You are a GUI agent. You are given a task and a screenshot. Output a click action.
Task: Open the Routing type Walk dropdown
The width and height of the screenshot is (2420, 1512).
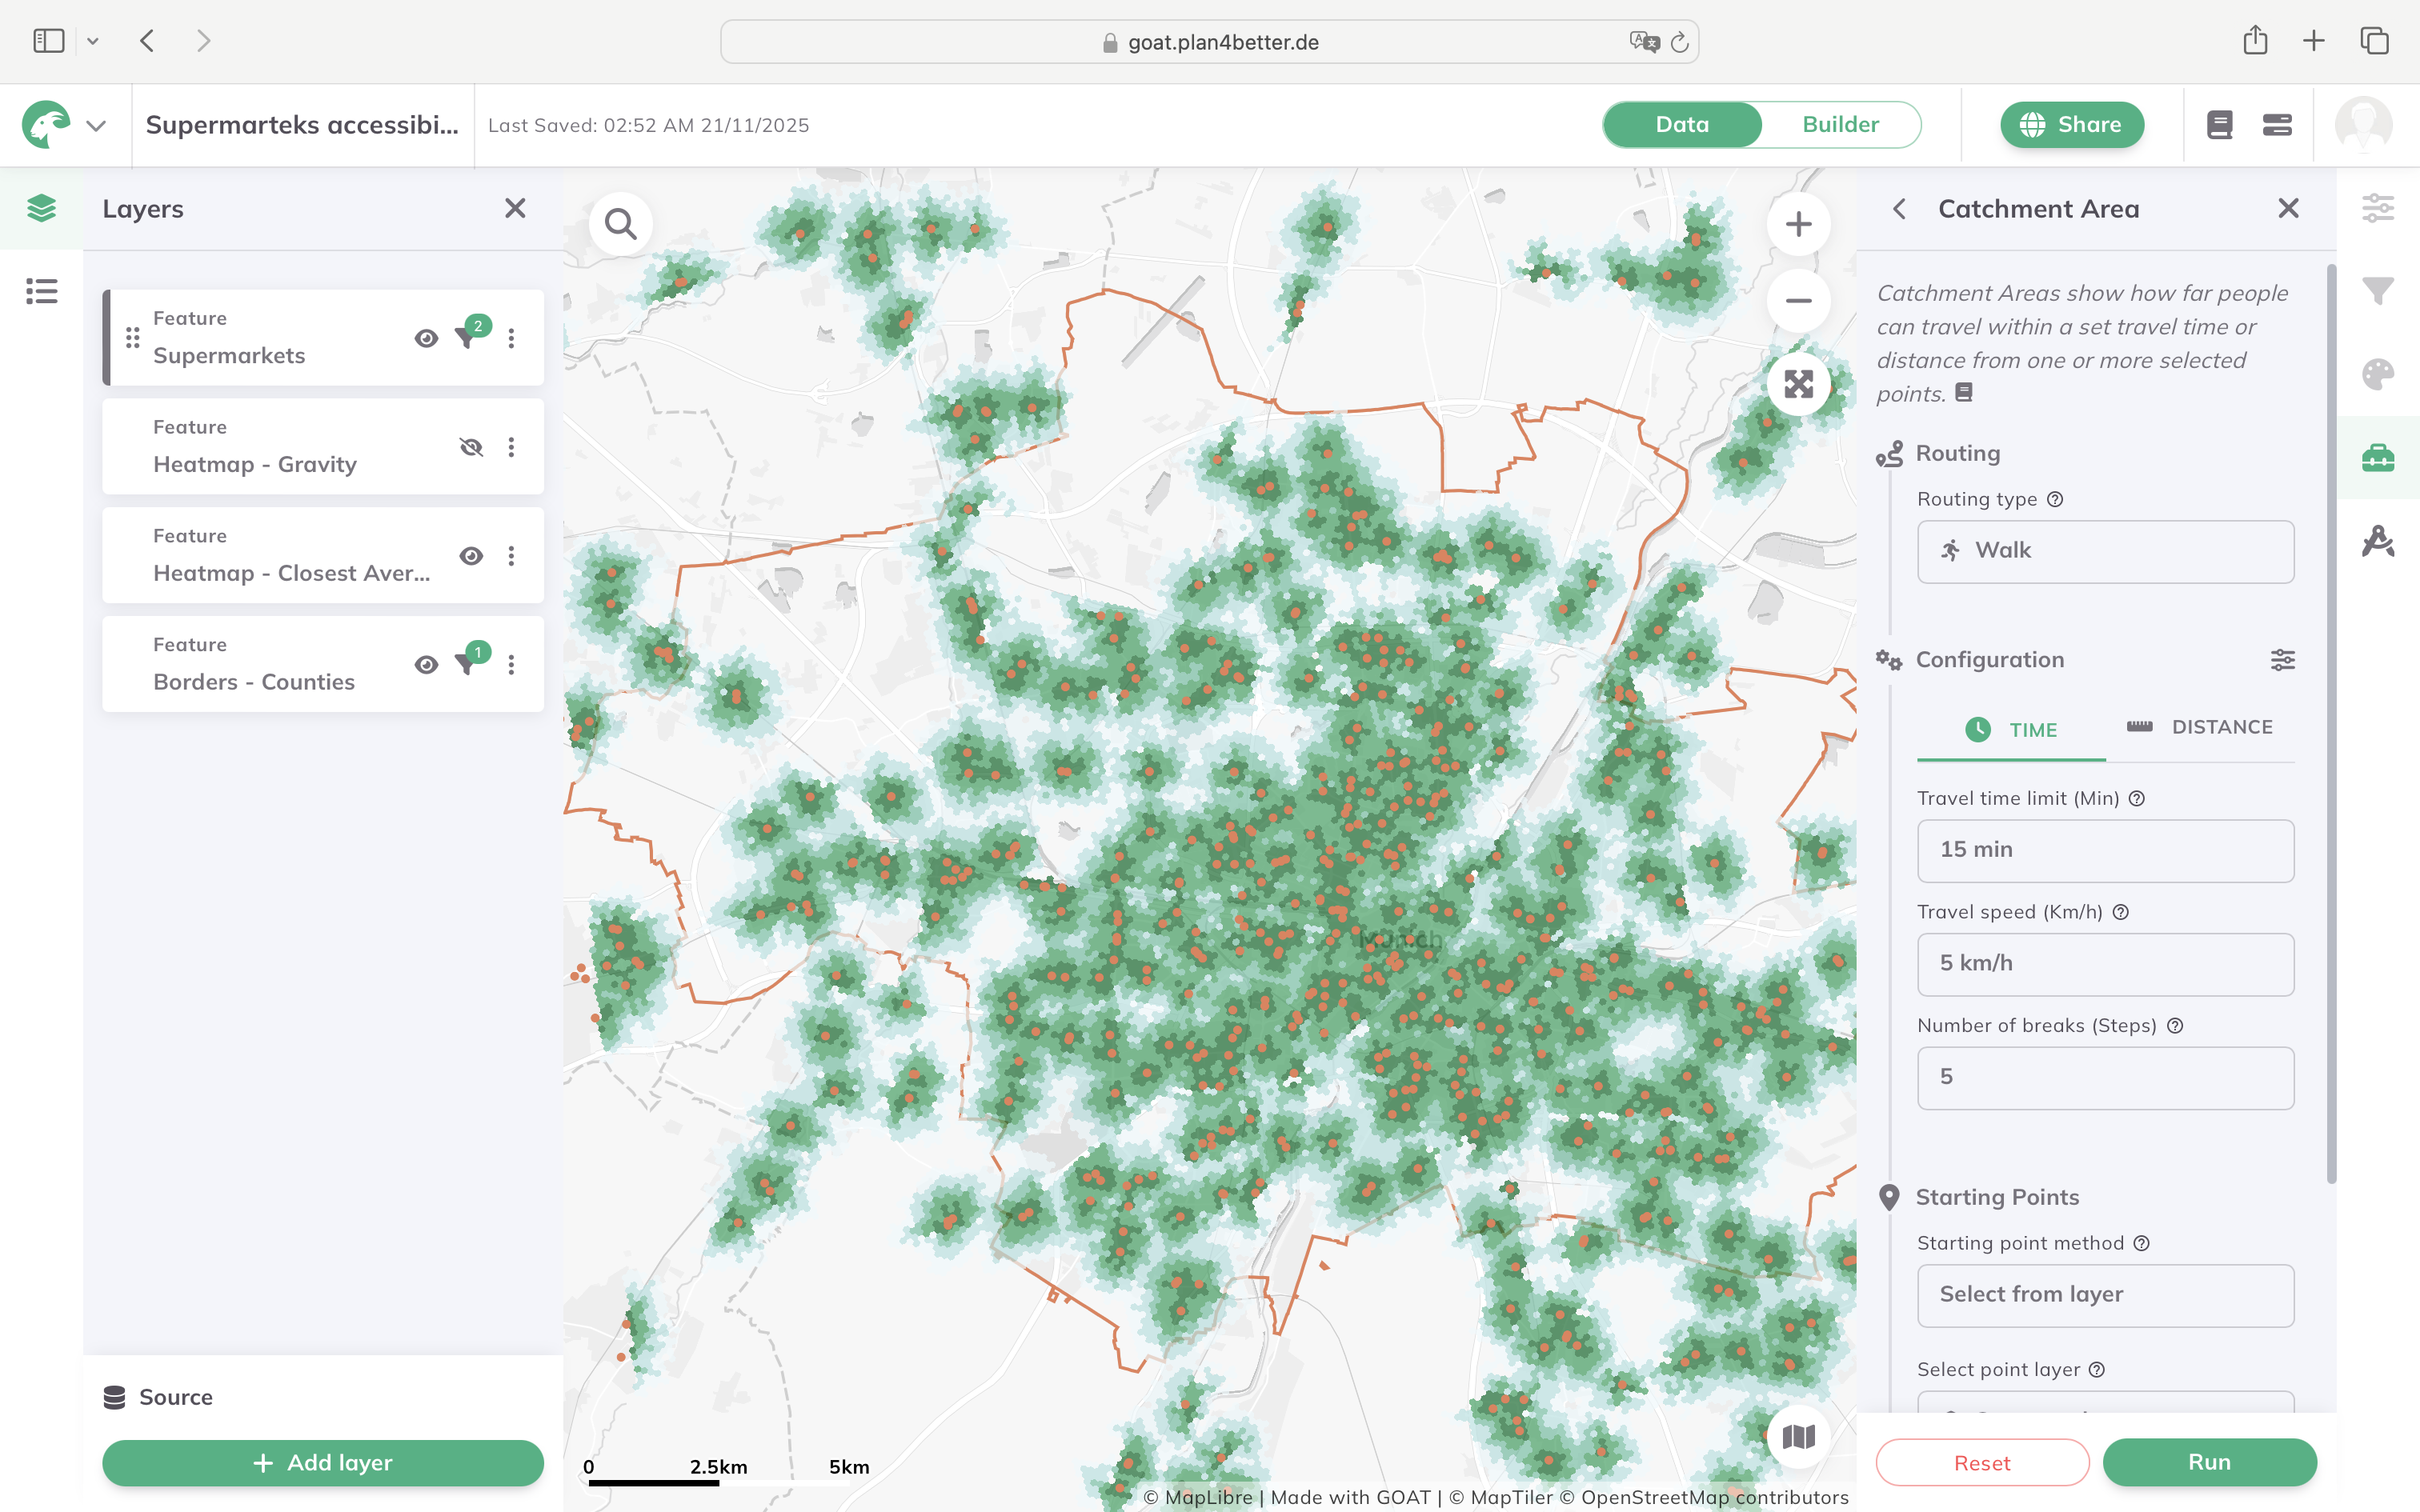(x=2105, y=551)
